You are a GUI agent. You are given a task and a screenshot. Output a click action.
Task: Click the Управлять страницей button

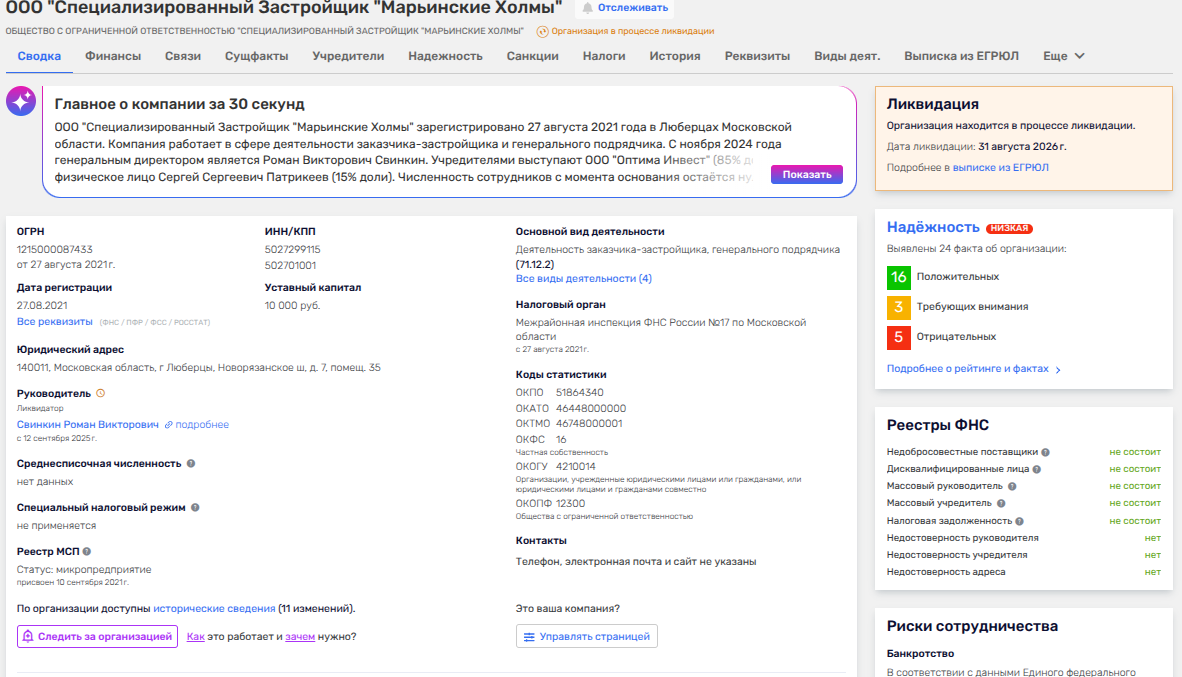click(x=587, y=636)
